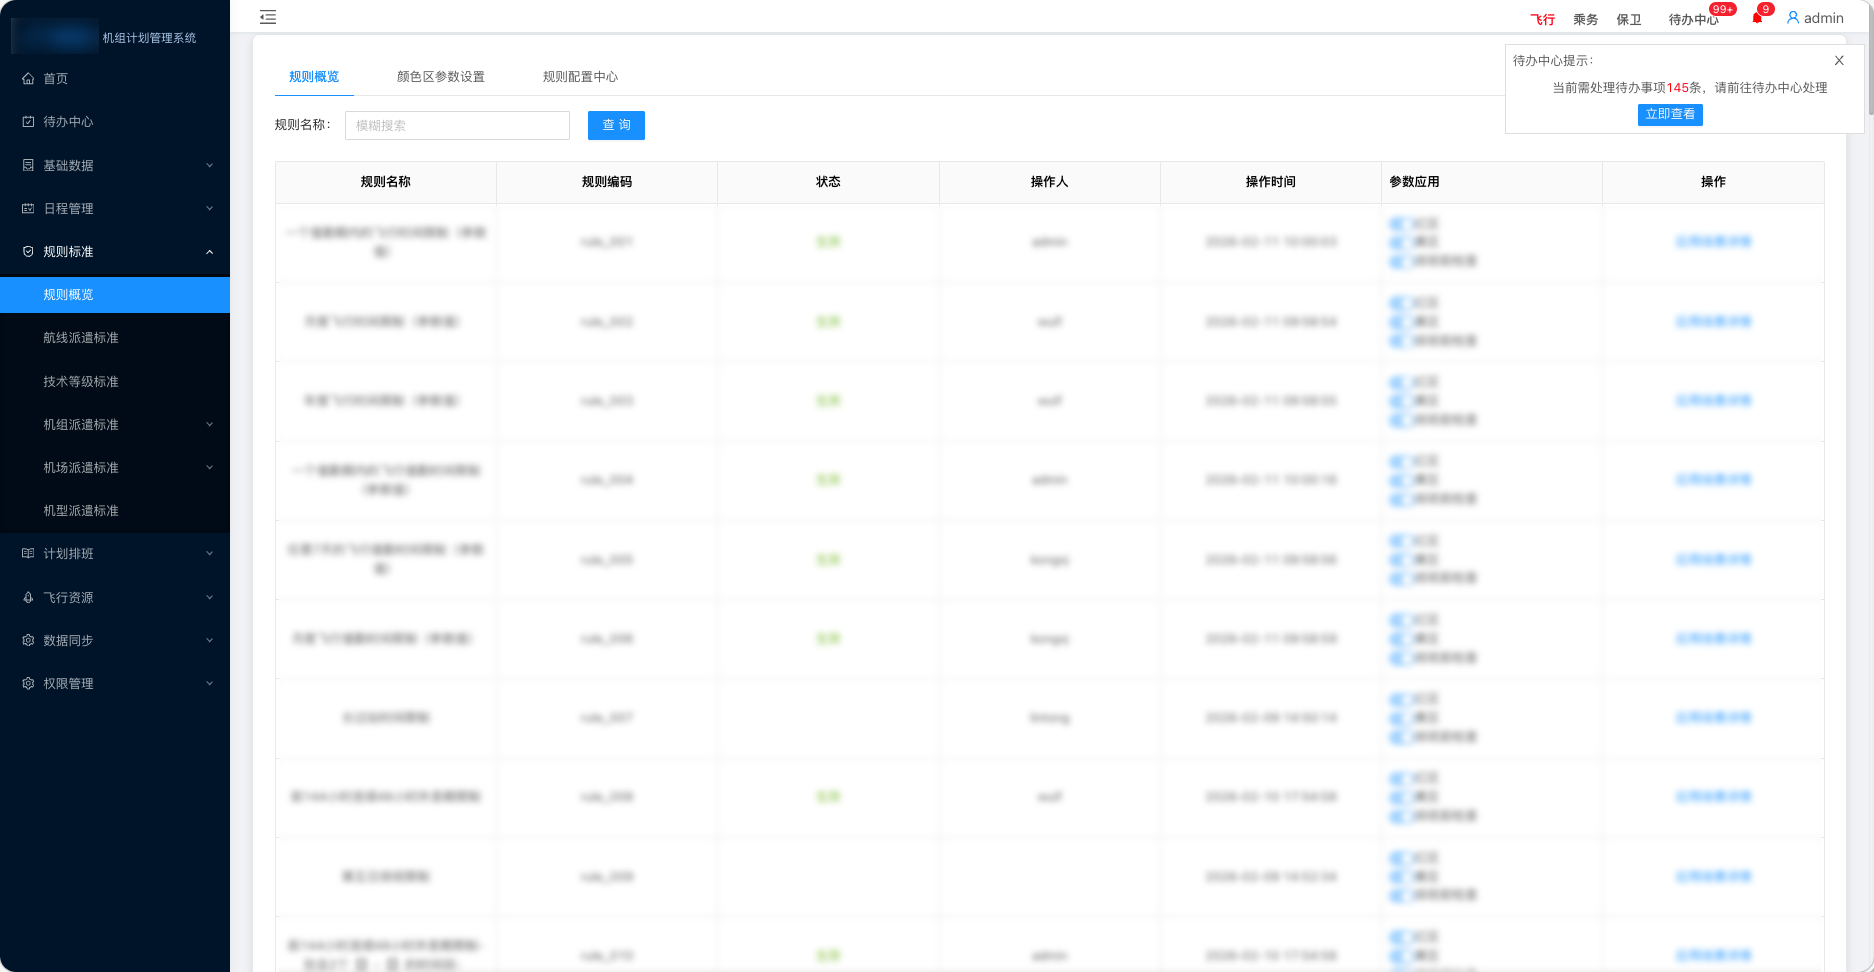The height and width of the screenshot is (972, 1874).
Task: Click the 基础数据 document icon
Action: 28,165
